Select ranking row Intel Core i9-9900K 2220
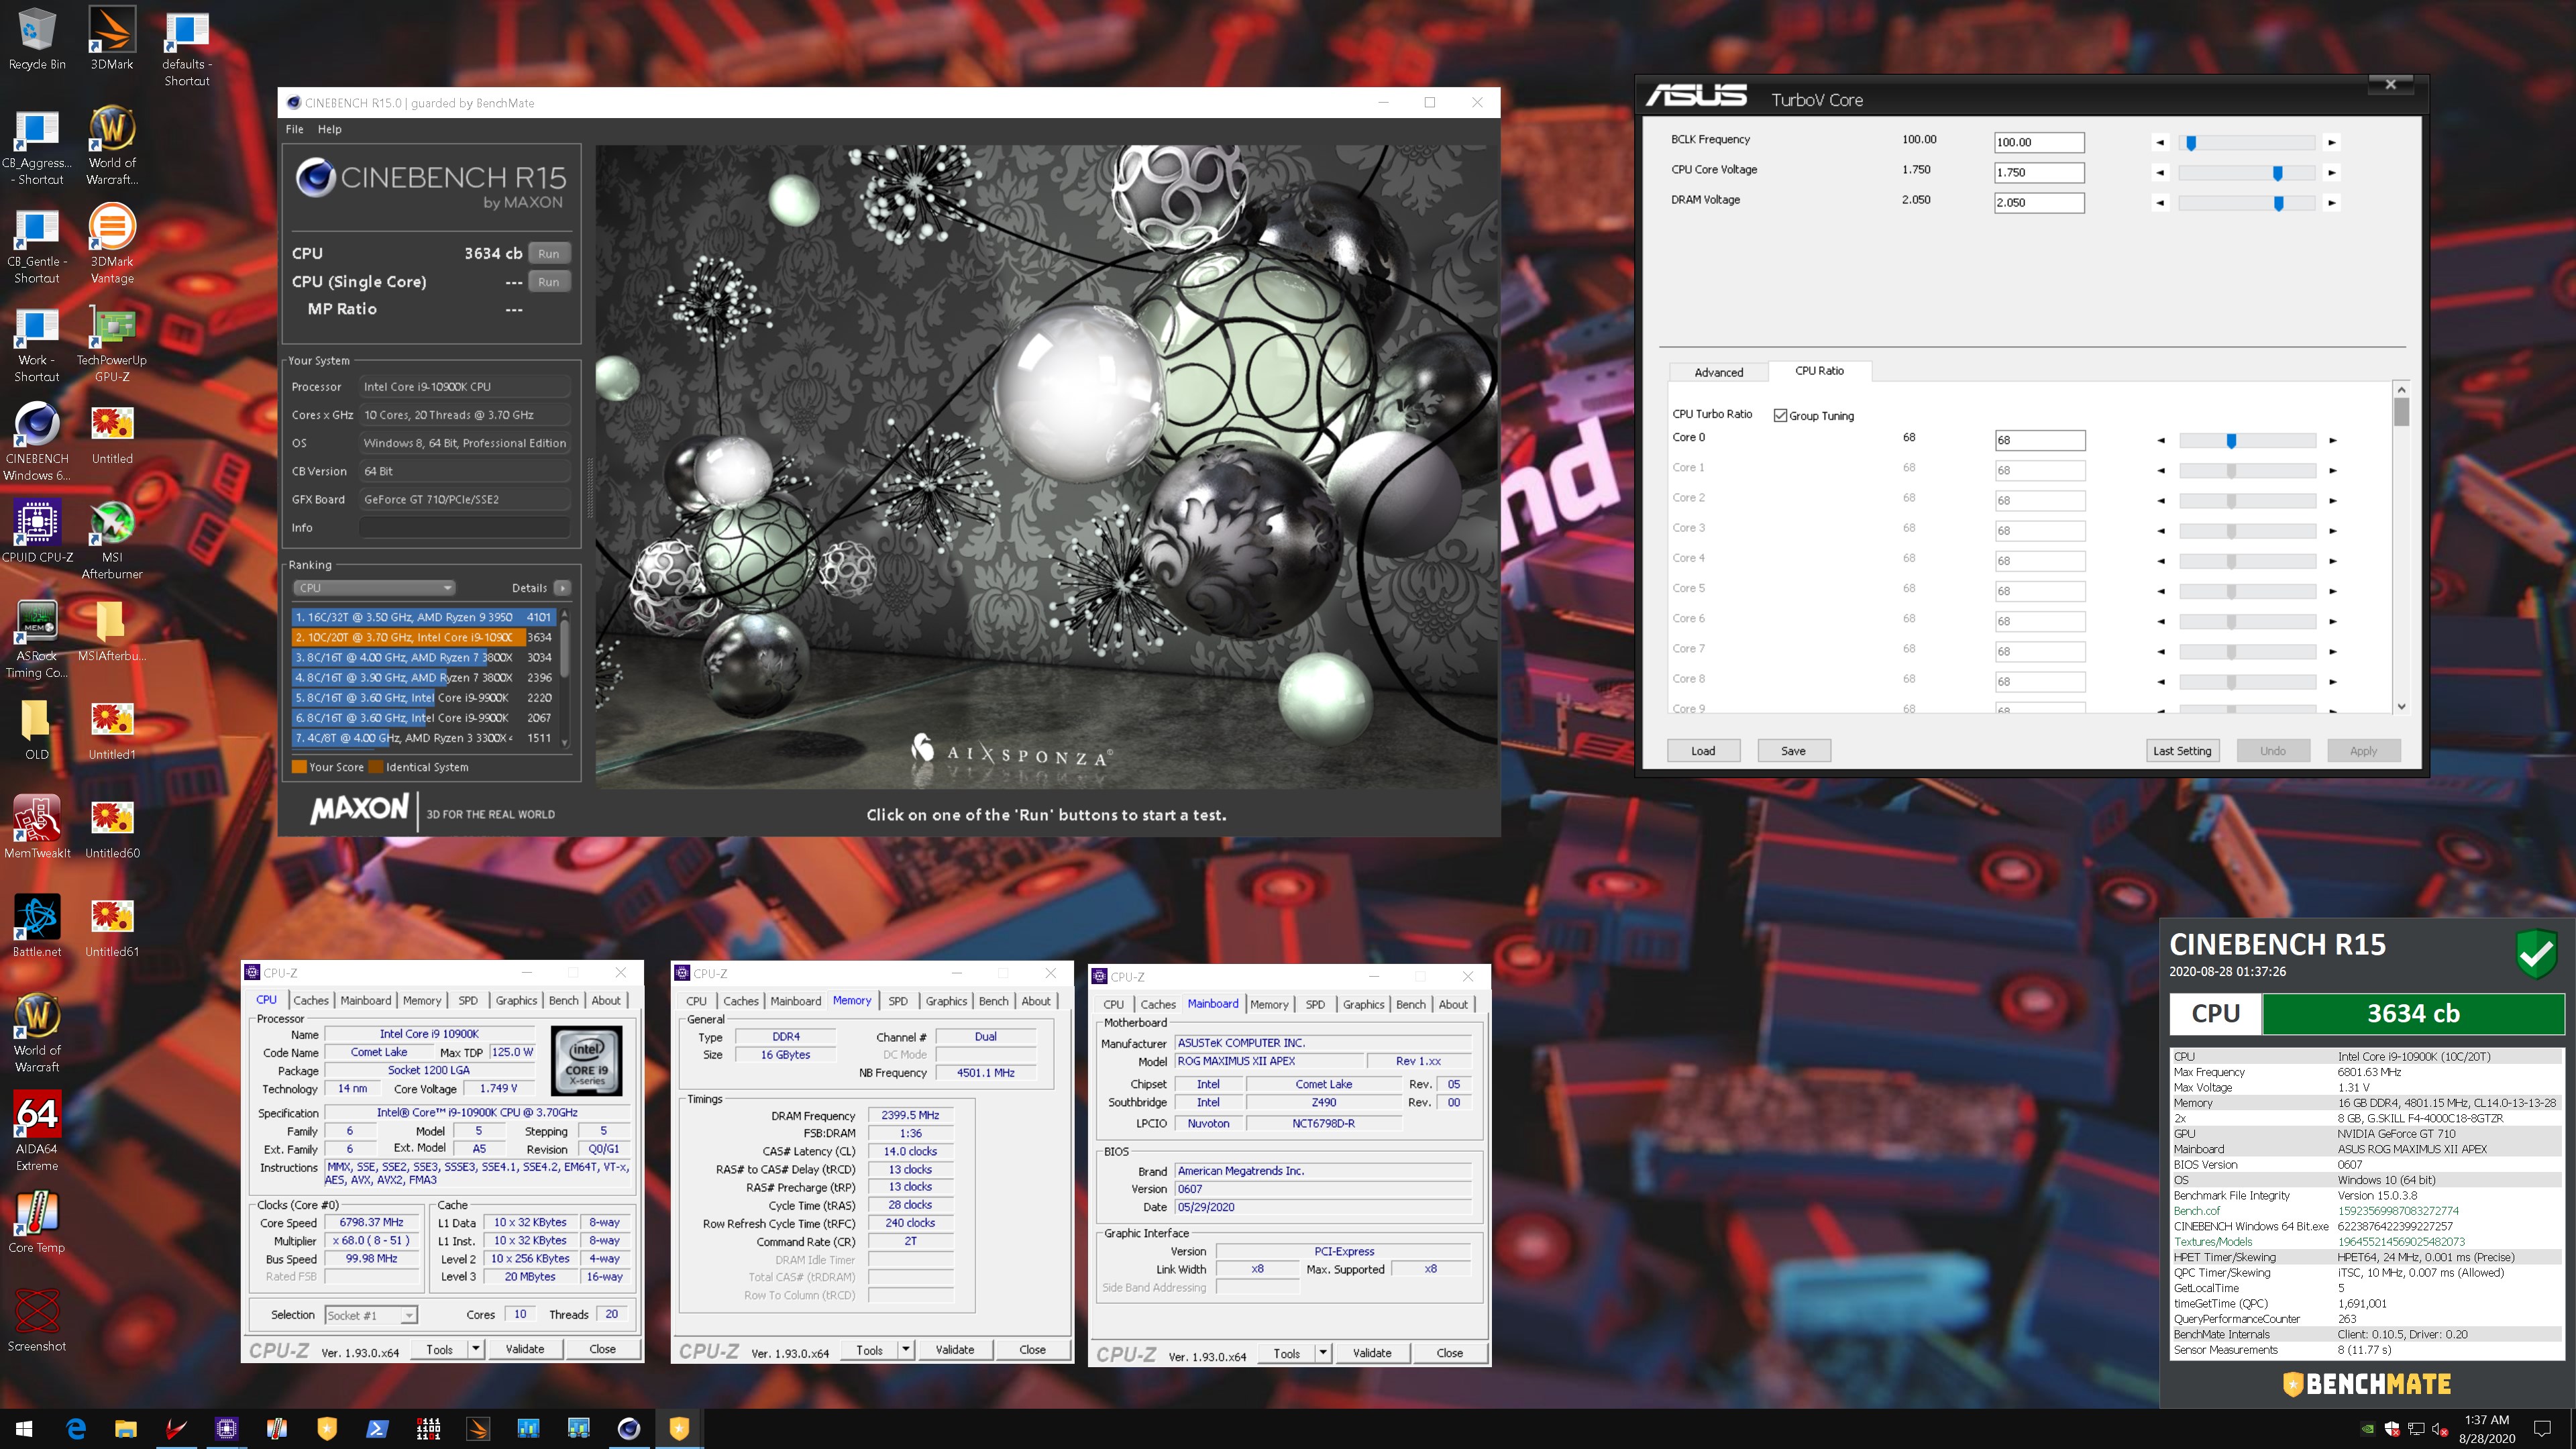2576x1449 pixels. pyautogui.click(x=423, y=698)
